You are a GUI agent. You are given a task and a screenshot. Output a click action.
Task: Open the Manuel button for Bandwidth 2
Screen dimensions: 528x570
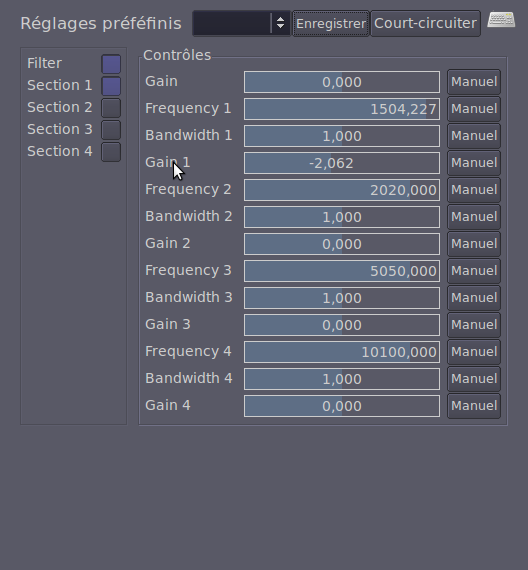474,217
